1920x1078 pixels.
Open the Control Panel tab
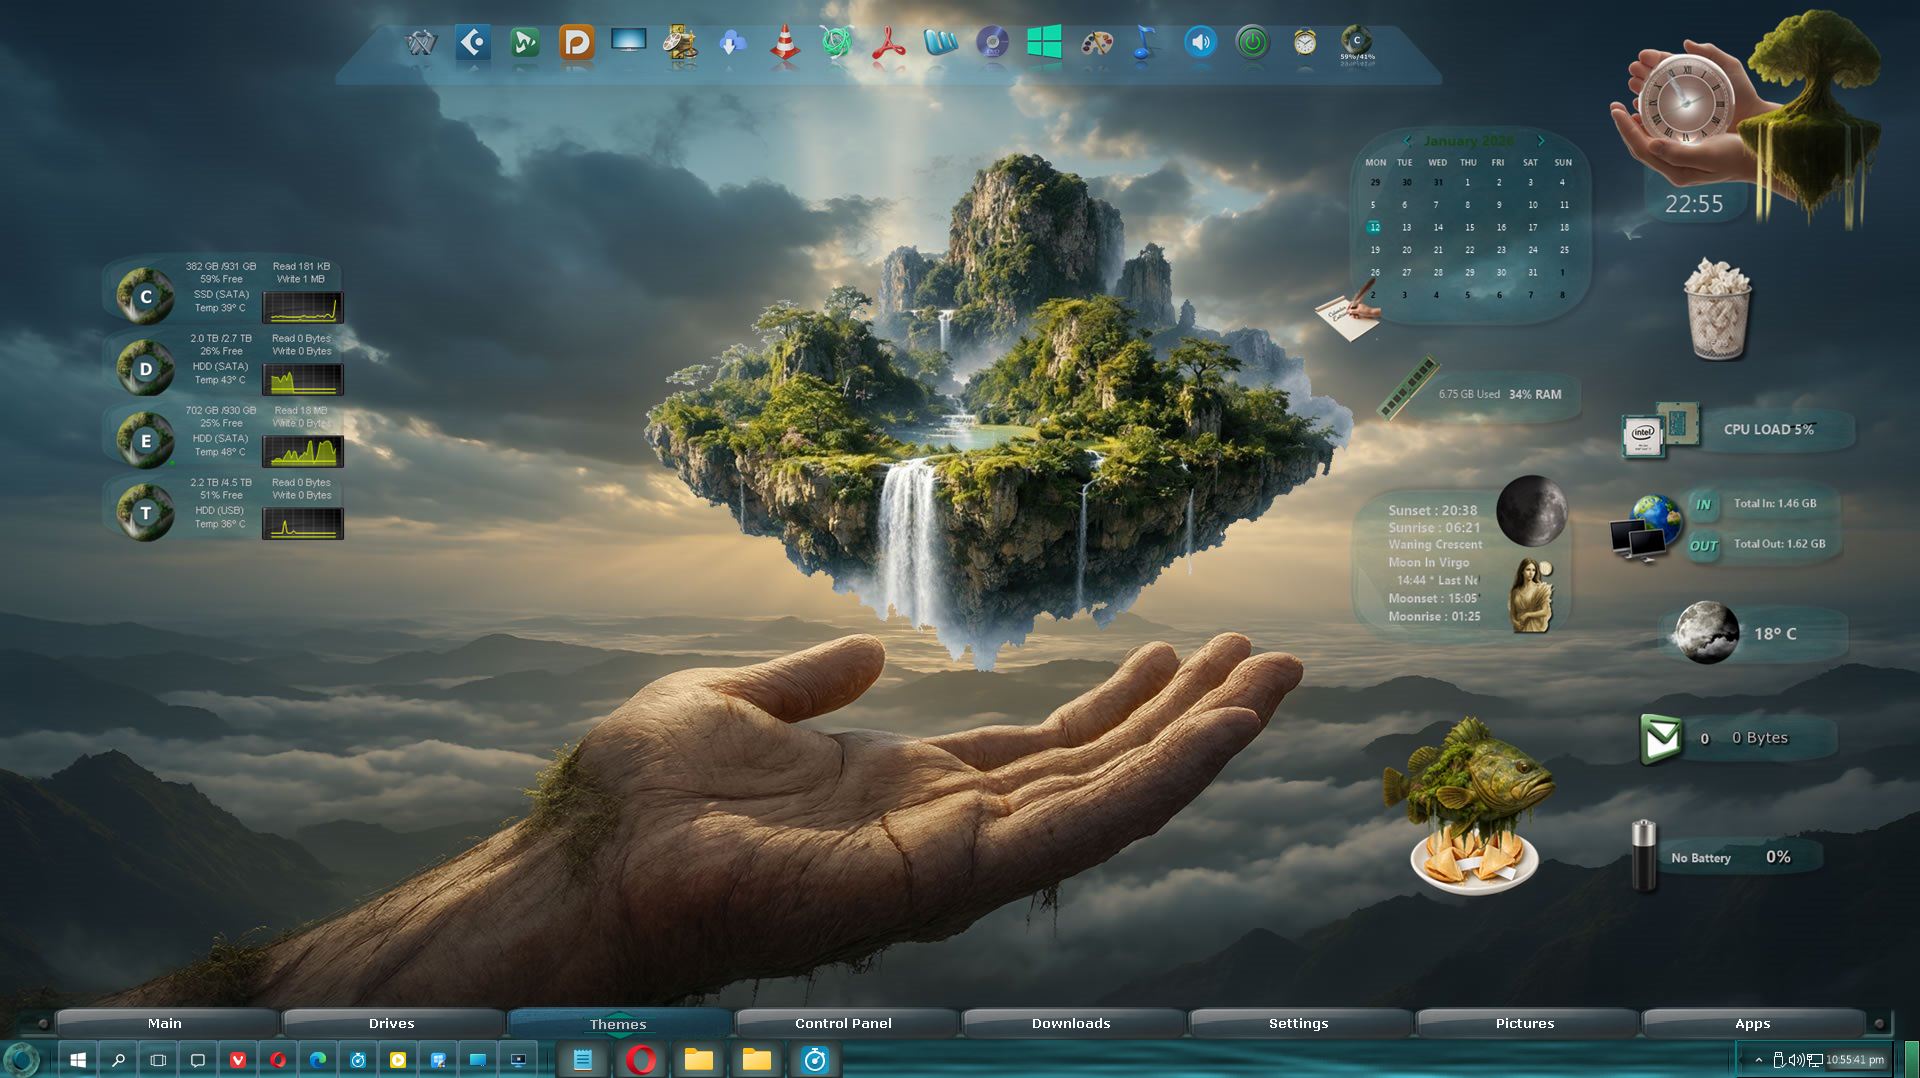click(843, 1023)
